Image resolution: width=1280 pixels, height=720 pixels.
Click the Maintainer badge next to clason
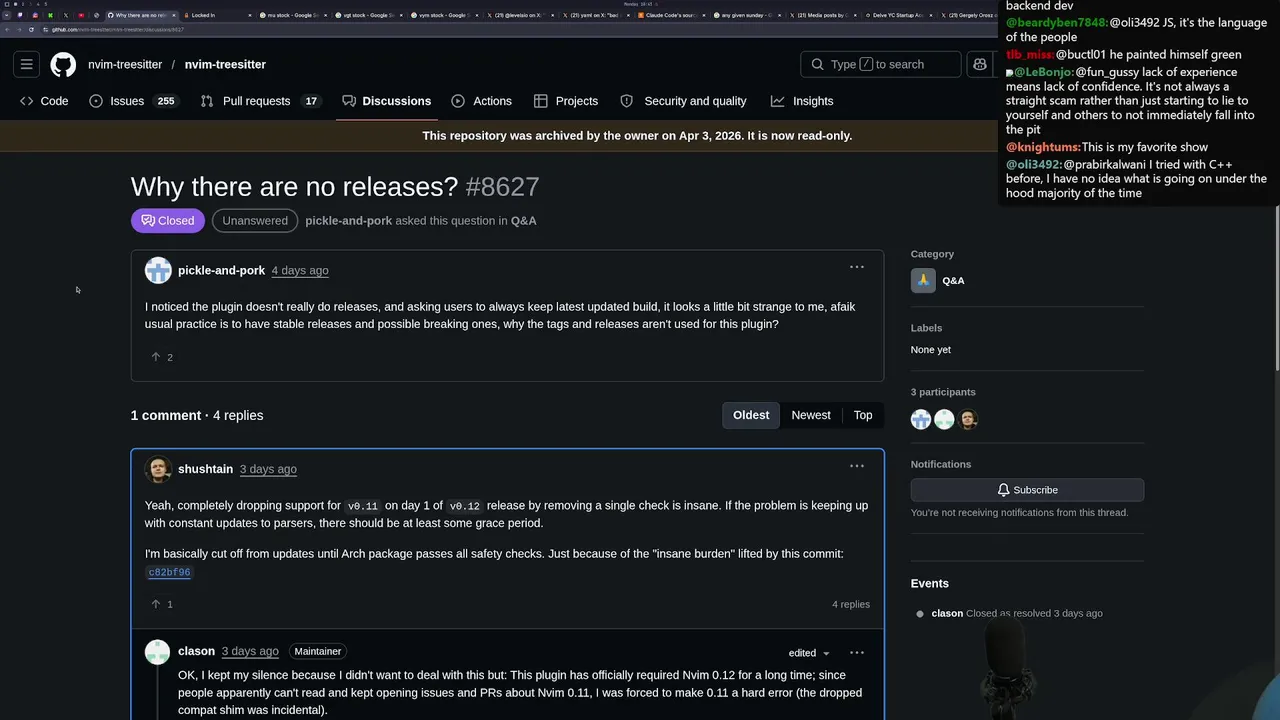point(318,652)
